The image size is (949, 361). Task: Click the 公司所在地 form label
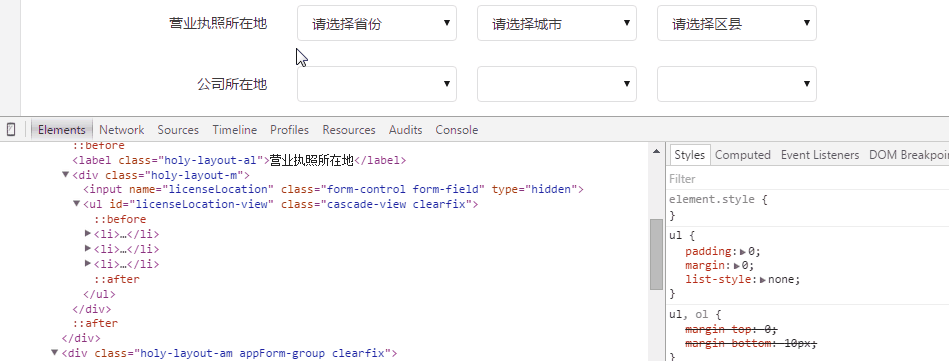pos(232,84)
